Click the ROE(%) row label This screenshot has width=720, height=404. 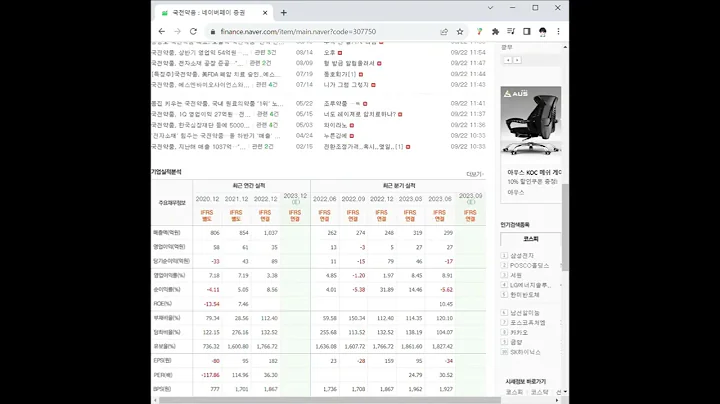point(163,304)
